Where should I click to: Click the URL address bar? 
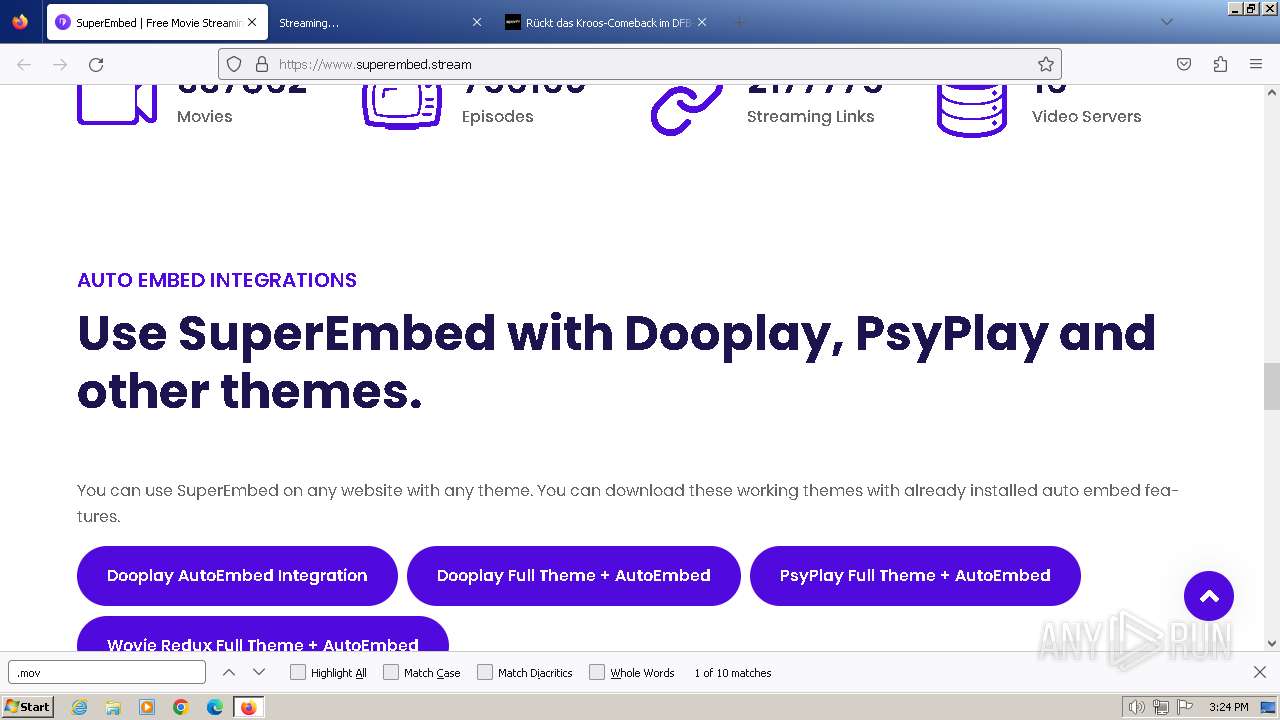[x=640, y=64]
